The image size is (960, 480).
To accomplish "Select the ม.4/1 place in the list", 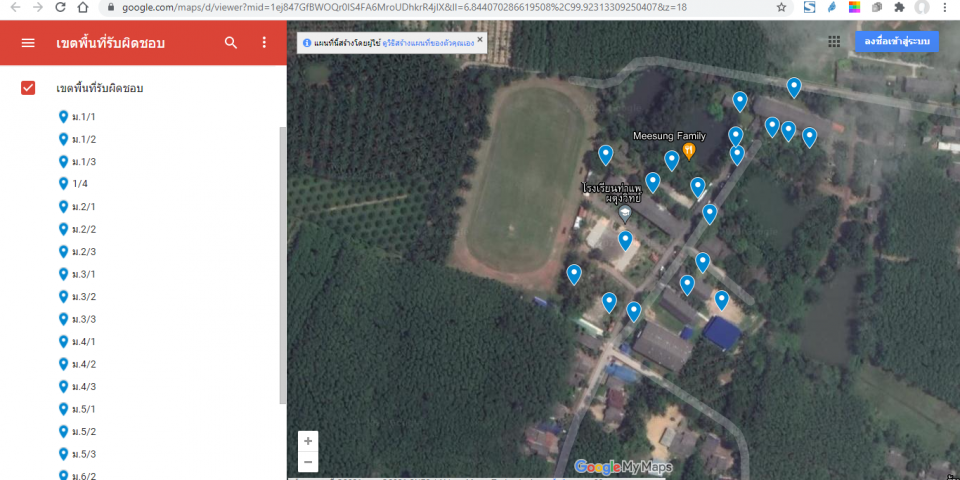I will tap(83, 342).
